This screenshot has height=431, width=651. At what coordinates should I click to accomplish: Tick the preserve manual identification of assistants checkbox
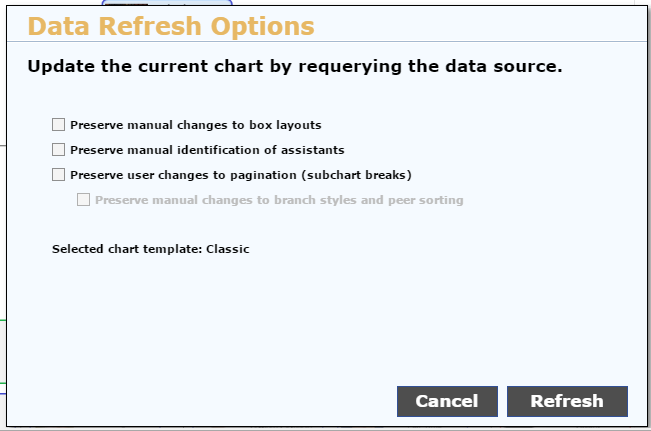[x=58, y=150]
